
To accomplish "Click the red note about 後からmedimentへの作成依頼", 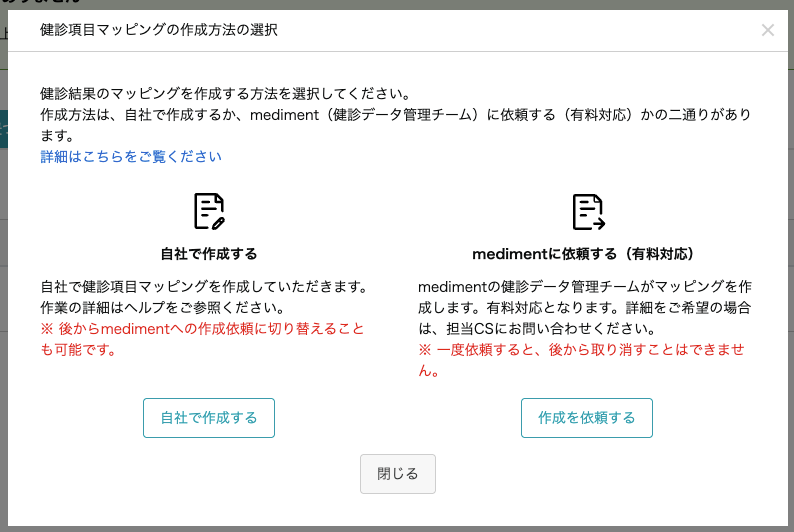I will tap(203, 339).
